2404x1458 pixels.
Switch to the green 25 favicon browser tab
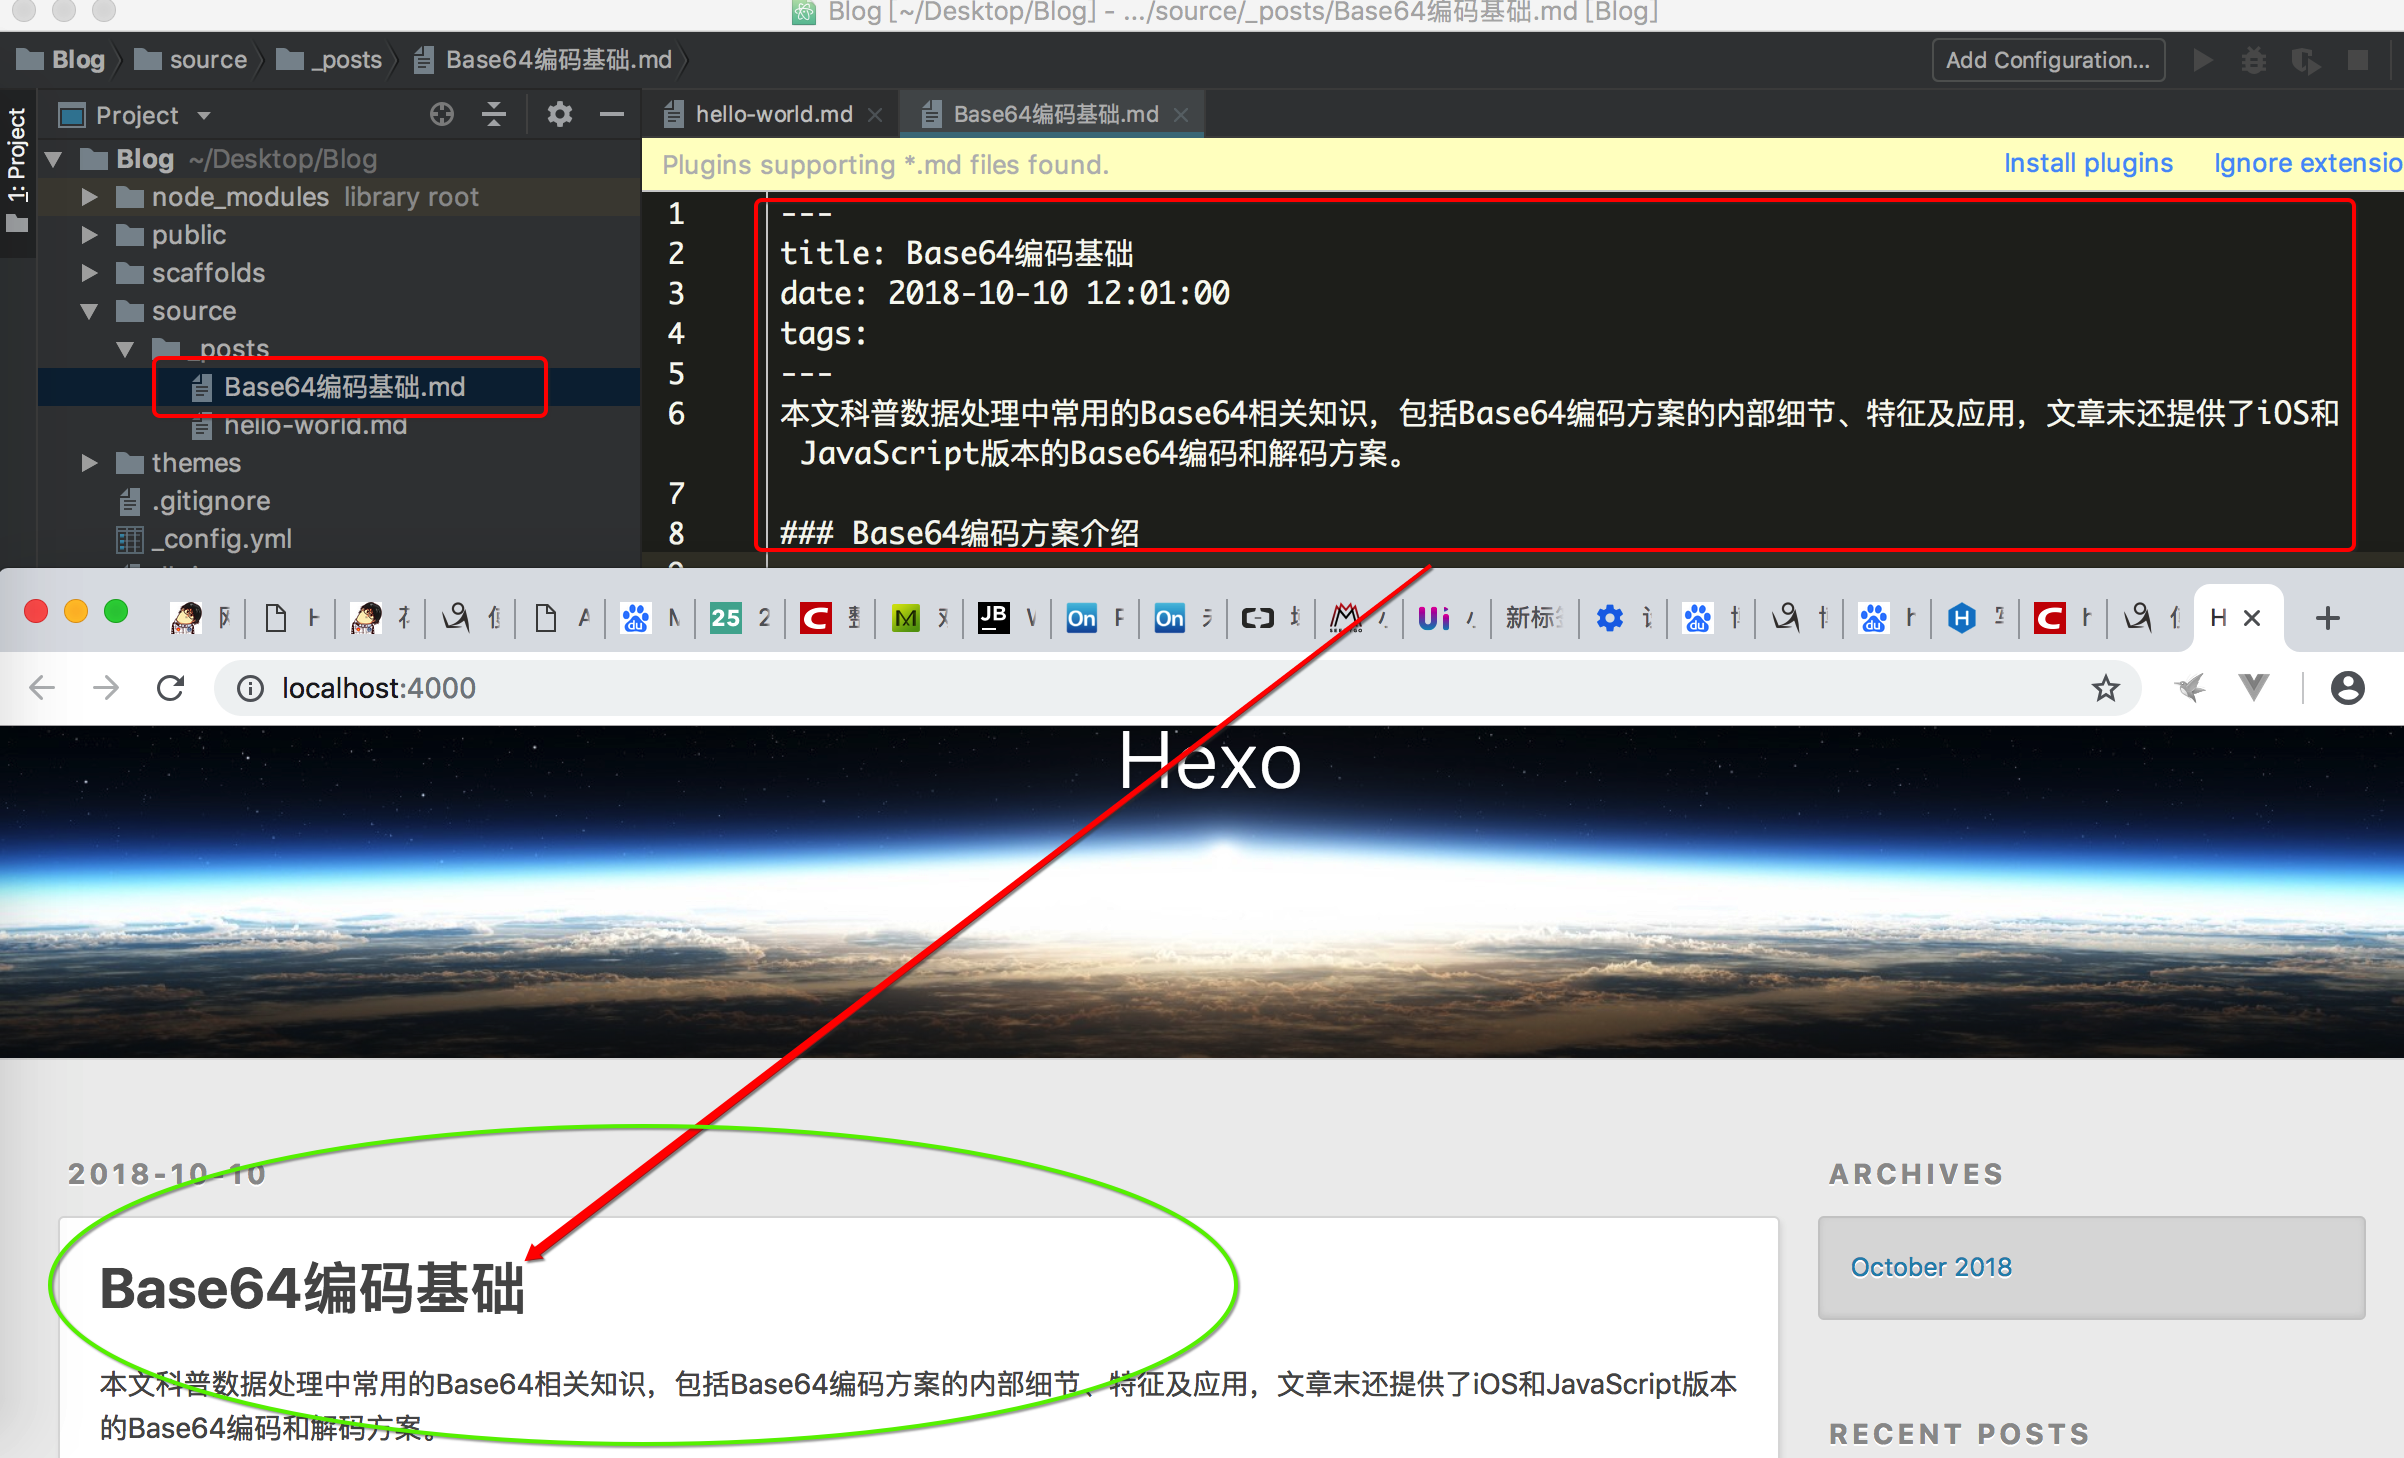click(741, 618)
